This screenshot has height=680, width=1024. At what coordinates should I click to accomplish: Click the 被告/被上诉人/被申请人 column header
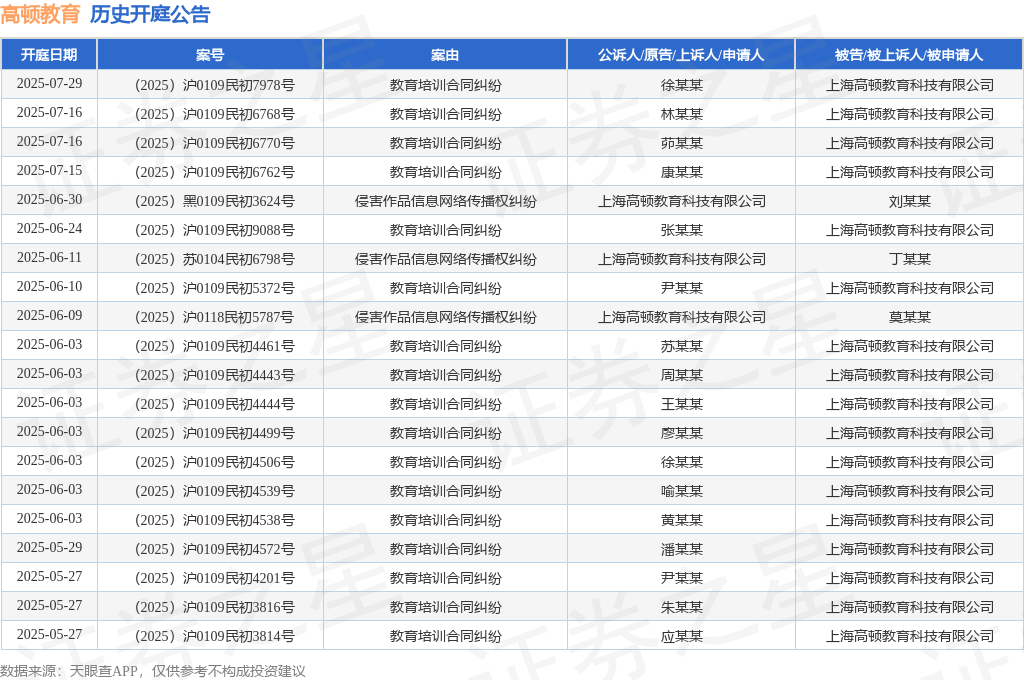(909, 55)
